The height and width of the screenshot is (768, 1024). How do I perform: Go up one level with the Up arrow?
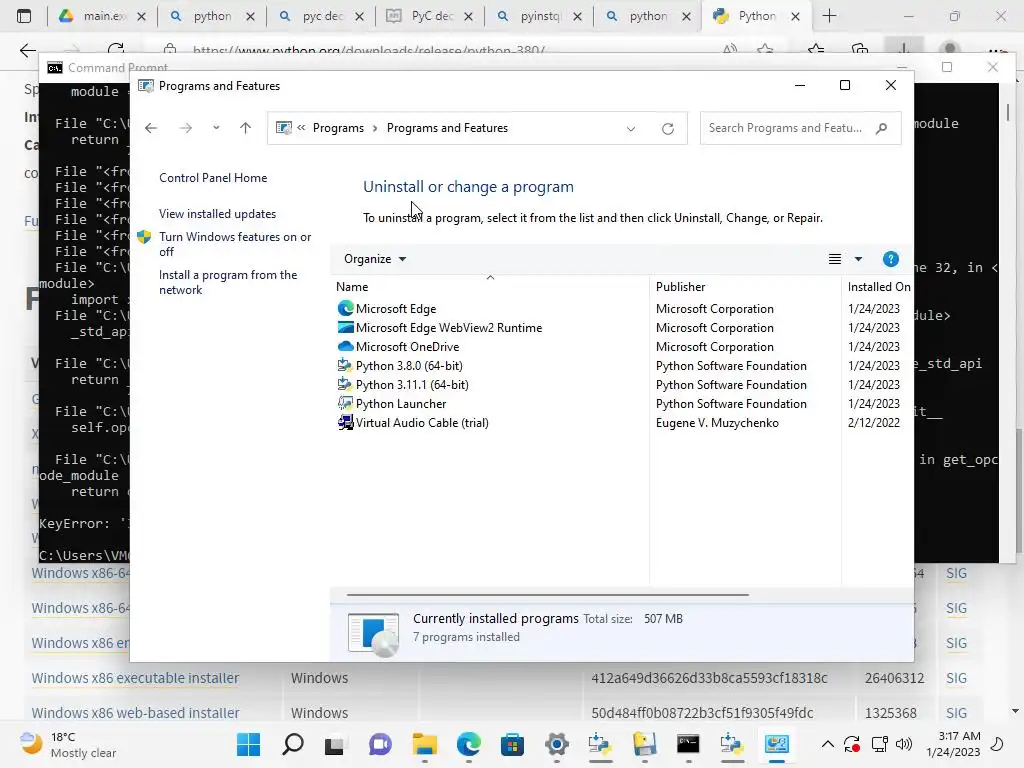click(246, 128)
